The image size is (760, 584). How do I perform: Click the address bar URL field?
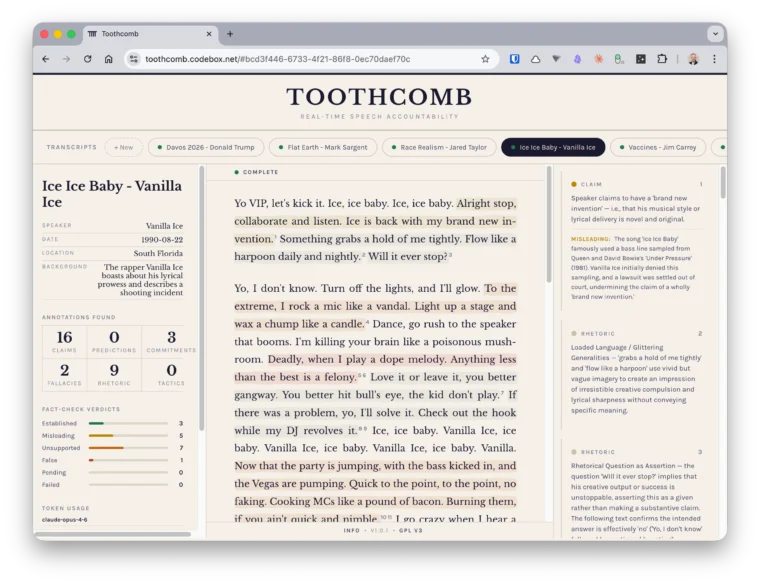click(310, 59)
